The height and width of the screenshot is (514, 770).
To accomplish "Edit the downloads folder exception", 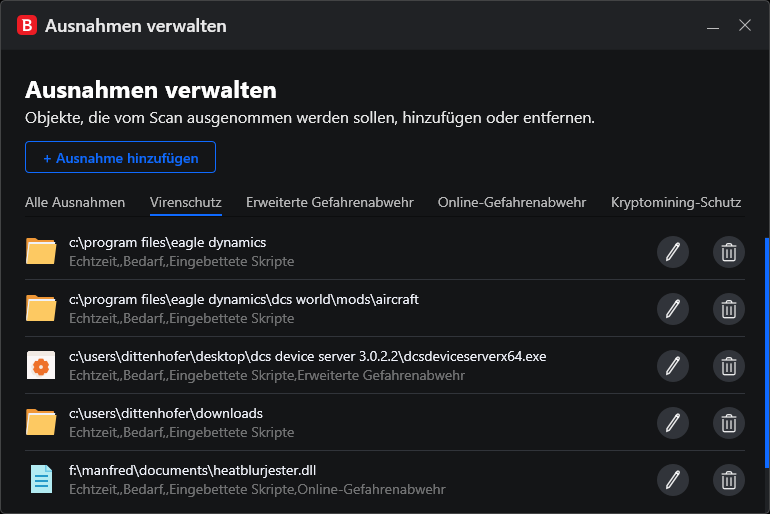I will click(x=673, y=423).
